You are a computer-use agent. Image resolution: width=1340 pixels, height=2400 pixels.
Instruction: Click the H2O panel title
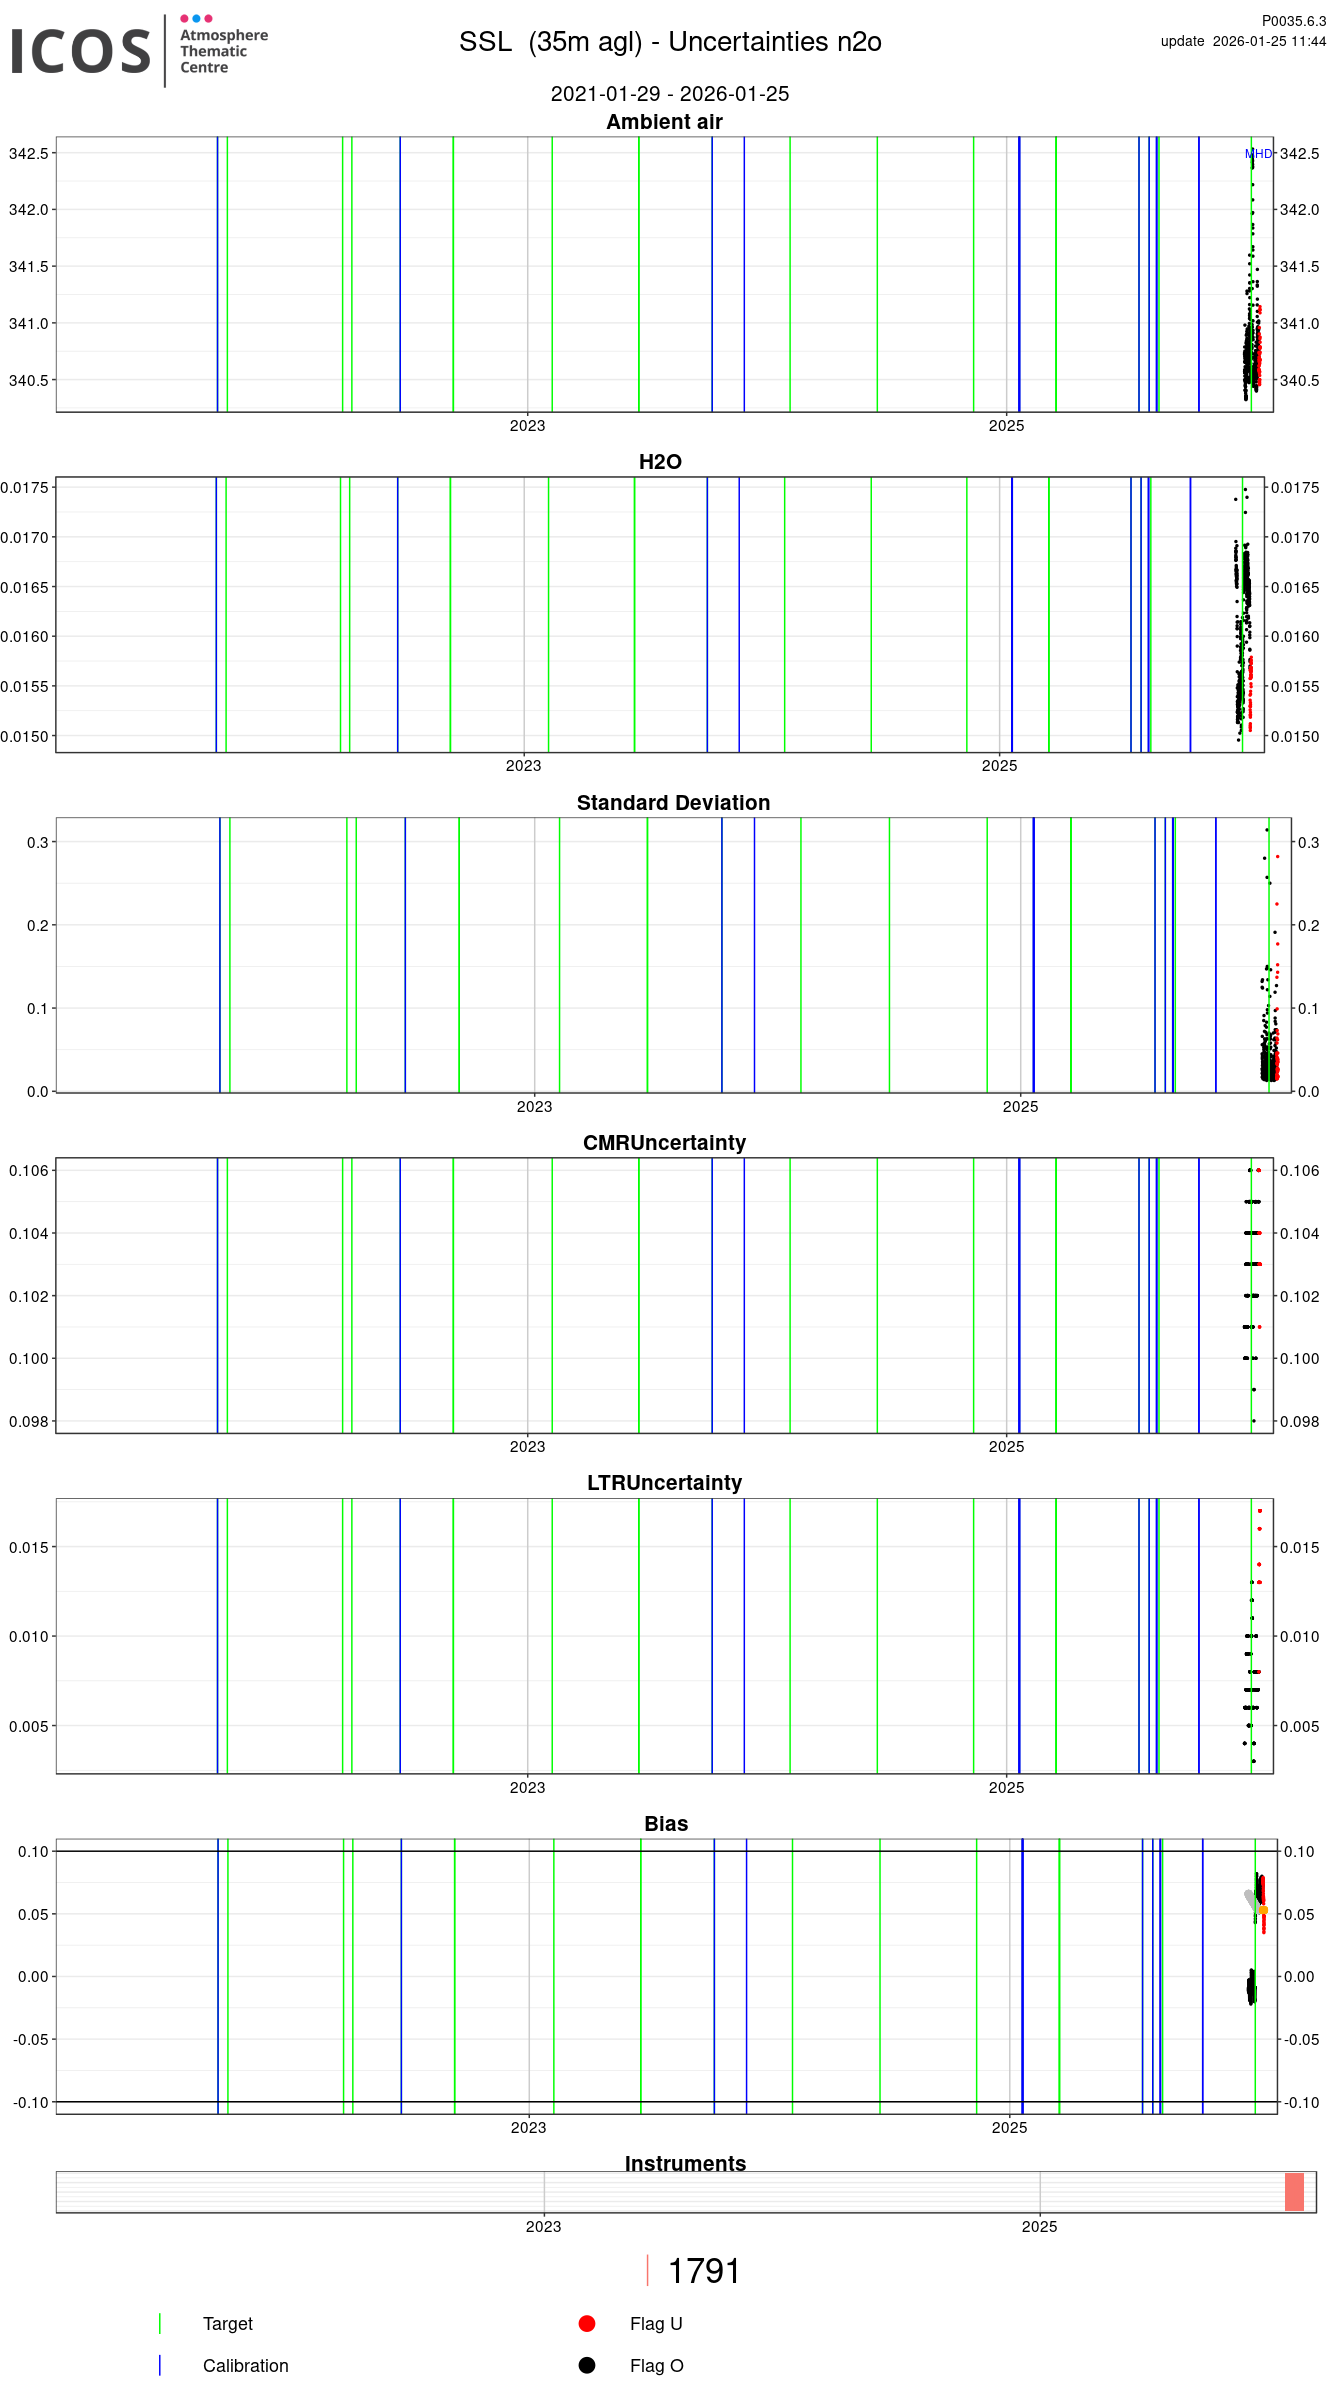pyautogui.click(x=660, y=462)
